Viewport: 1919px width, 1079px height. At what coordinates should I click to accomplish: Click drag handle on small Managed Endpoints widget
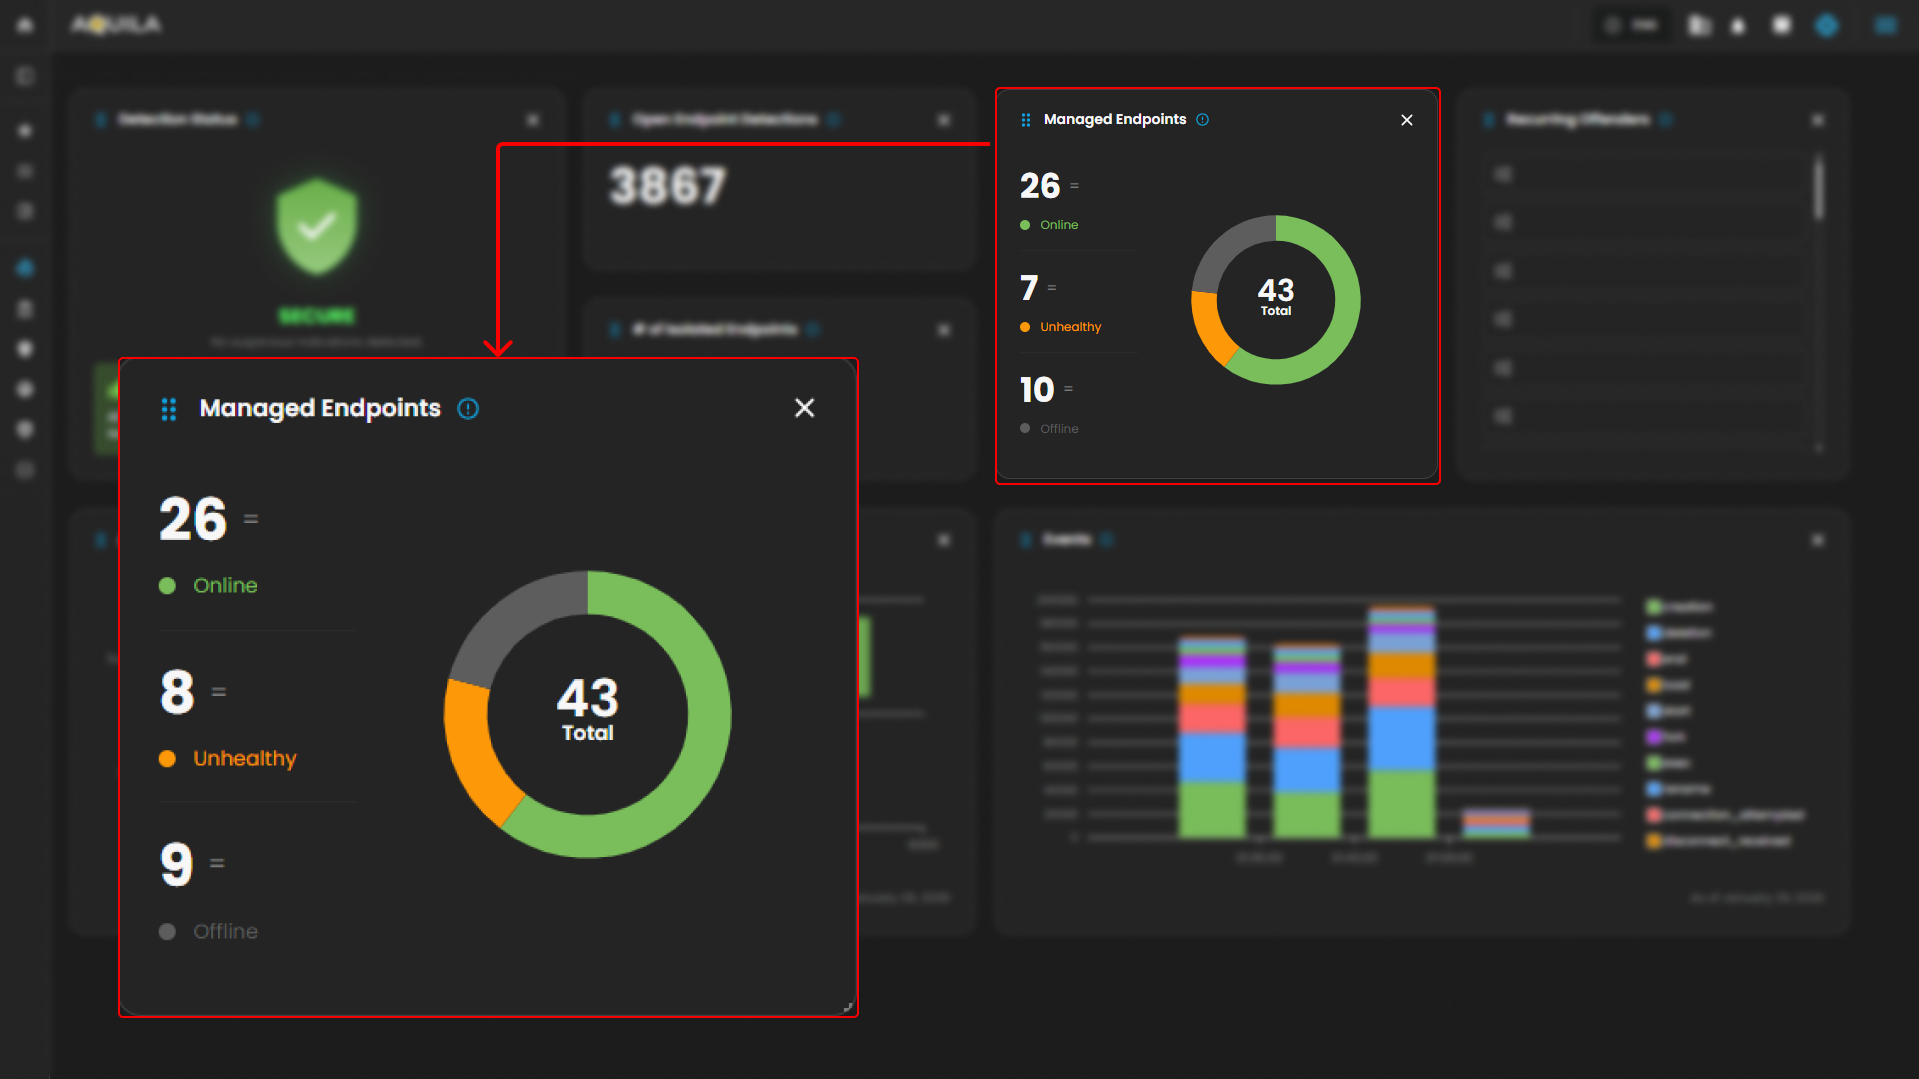coord(1025,120)
